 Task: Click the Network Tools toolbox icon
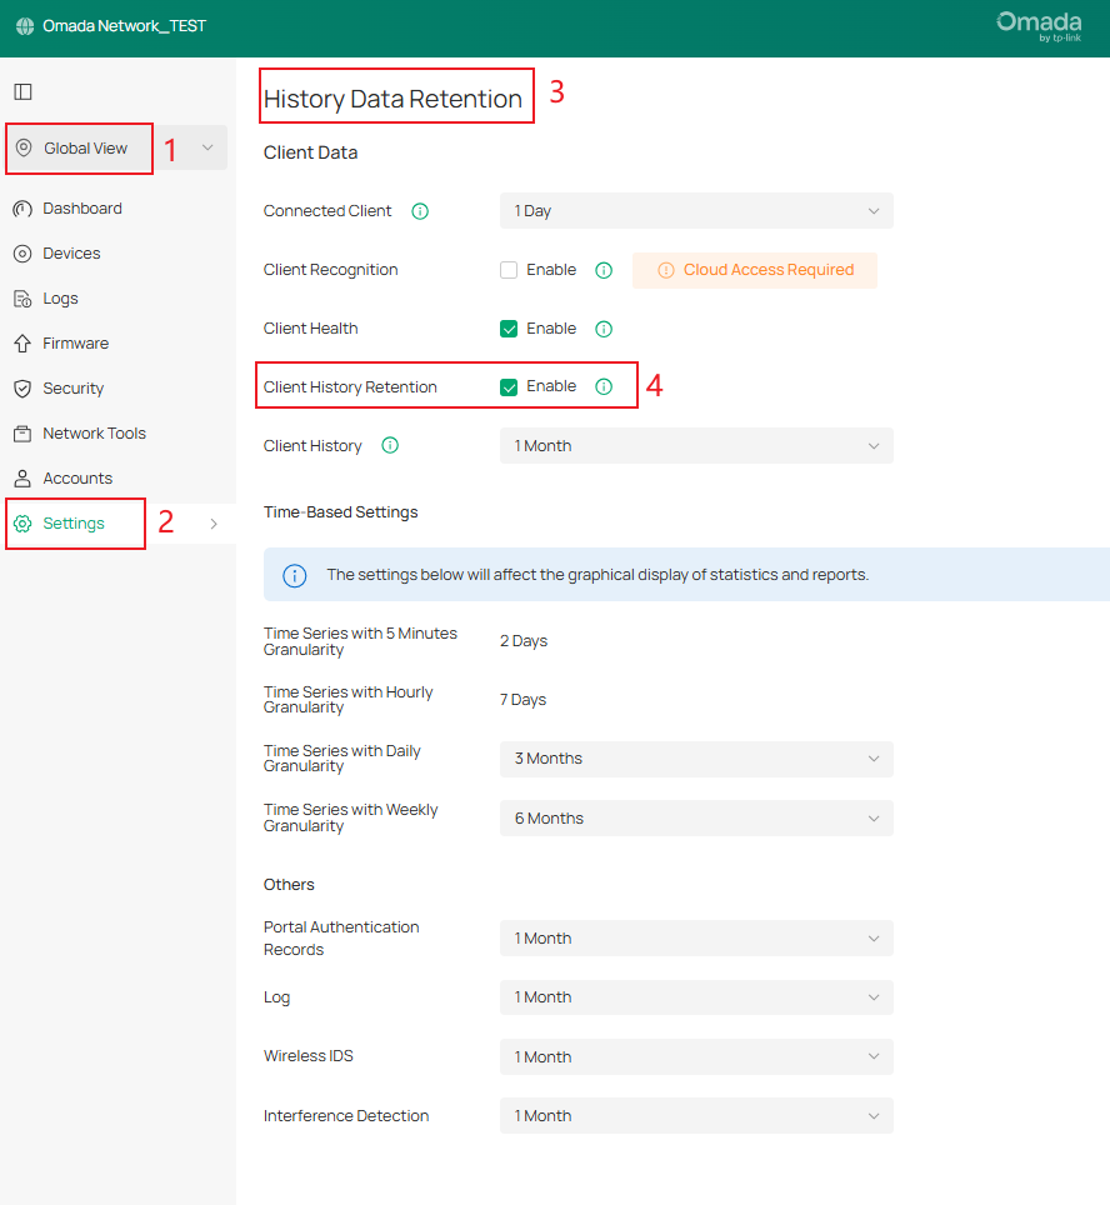click(x=22, y=434)
